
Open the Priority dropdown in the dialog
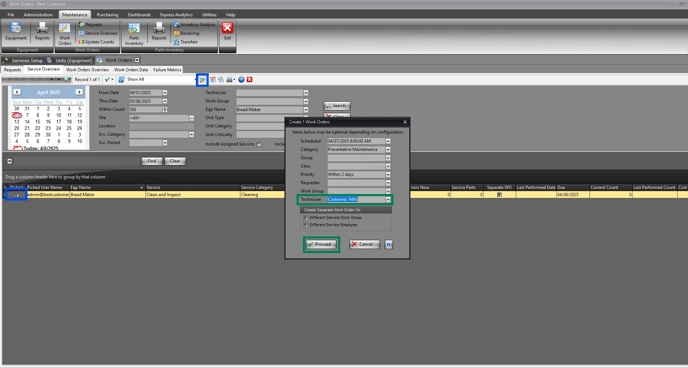pos(388,175)
